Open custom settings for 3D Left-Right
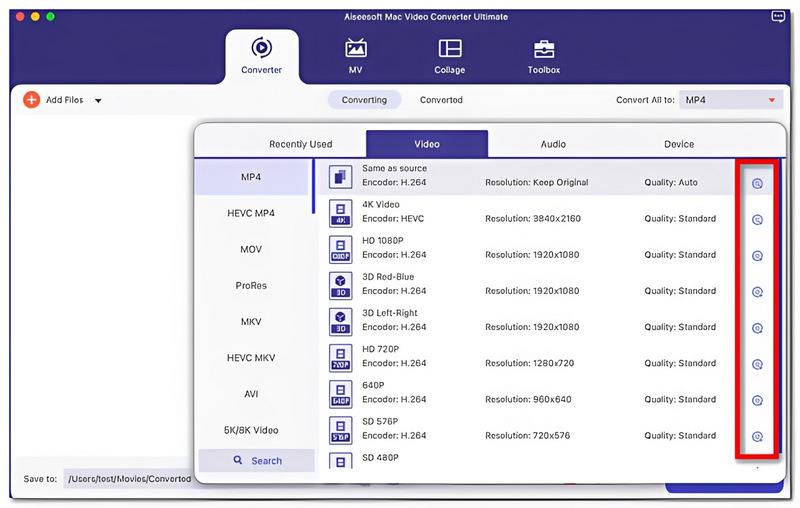 [x=758, y=328]
